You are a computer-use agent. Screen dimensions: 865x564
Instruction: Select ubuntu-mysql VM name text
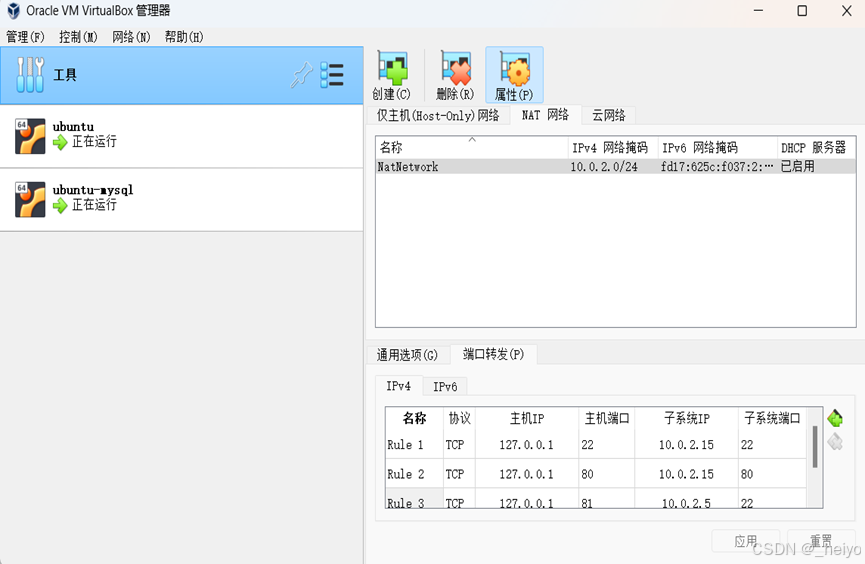coord(93,189)
